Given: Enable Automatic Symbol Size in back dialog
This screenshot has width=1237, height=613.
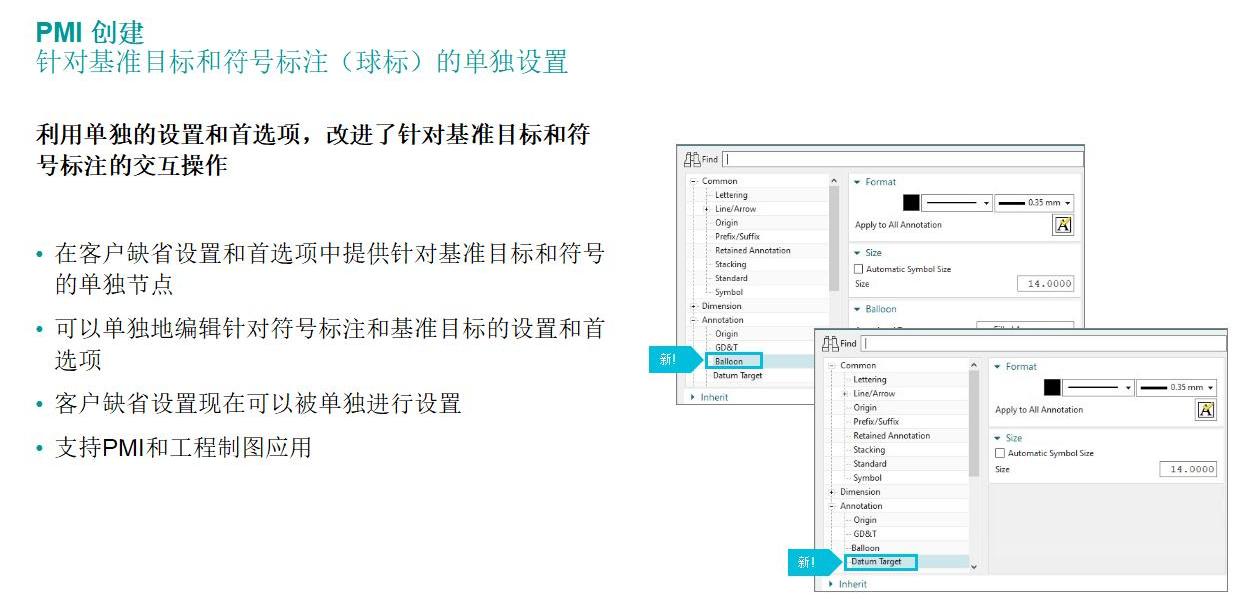Looking at the screenshot, I should coord(859,269).
